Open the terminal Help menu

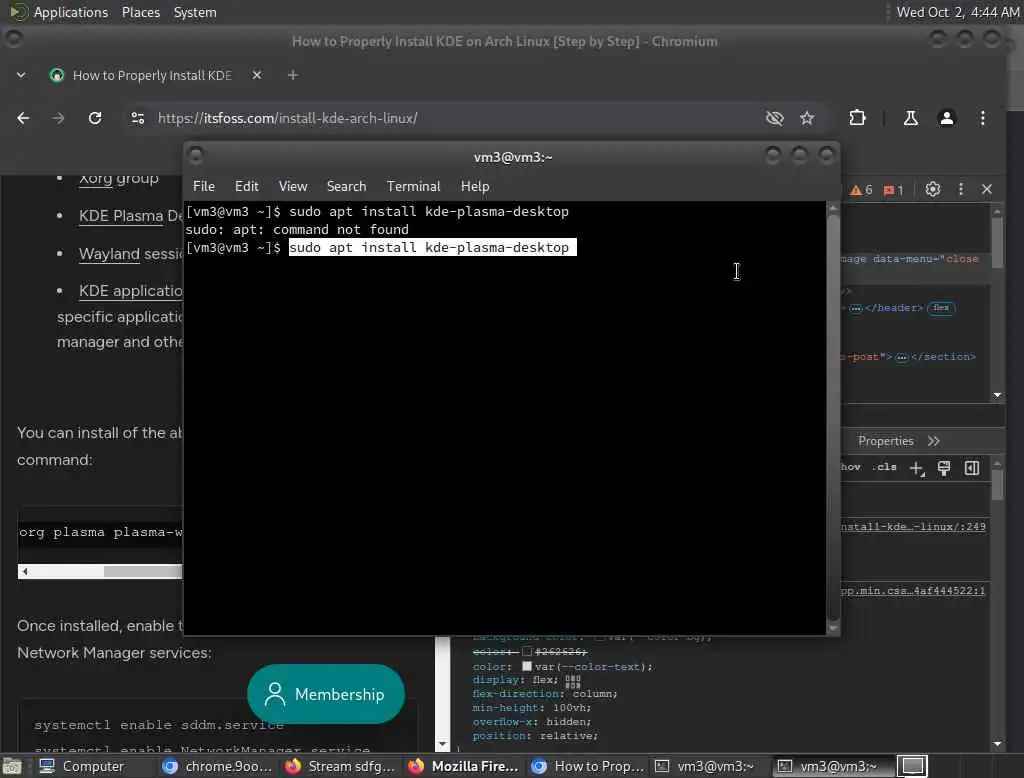click(x=475, y=186)
